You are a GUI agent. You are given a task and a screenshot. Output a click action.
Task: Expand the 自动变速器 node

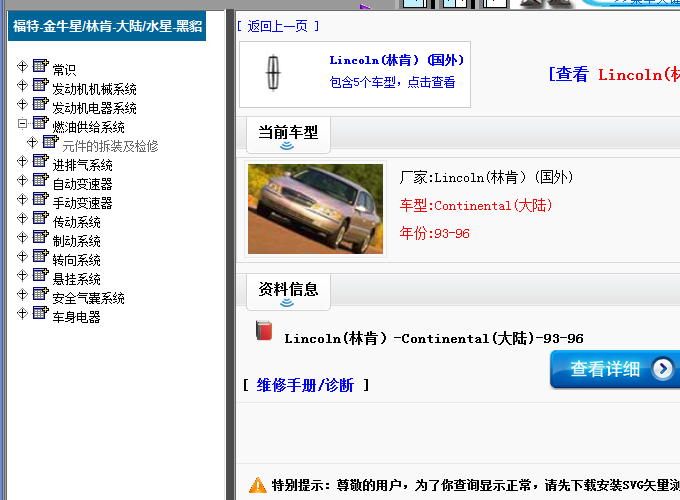pos(23,180)
